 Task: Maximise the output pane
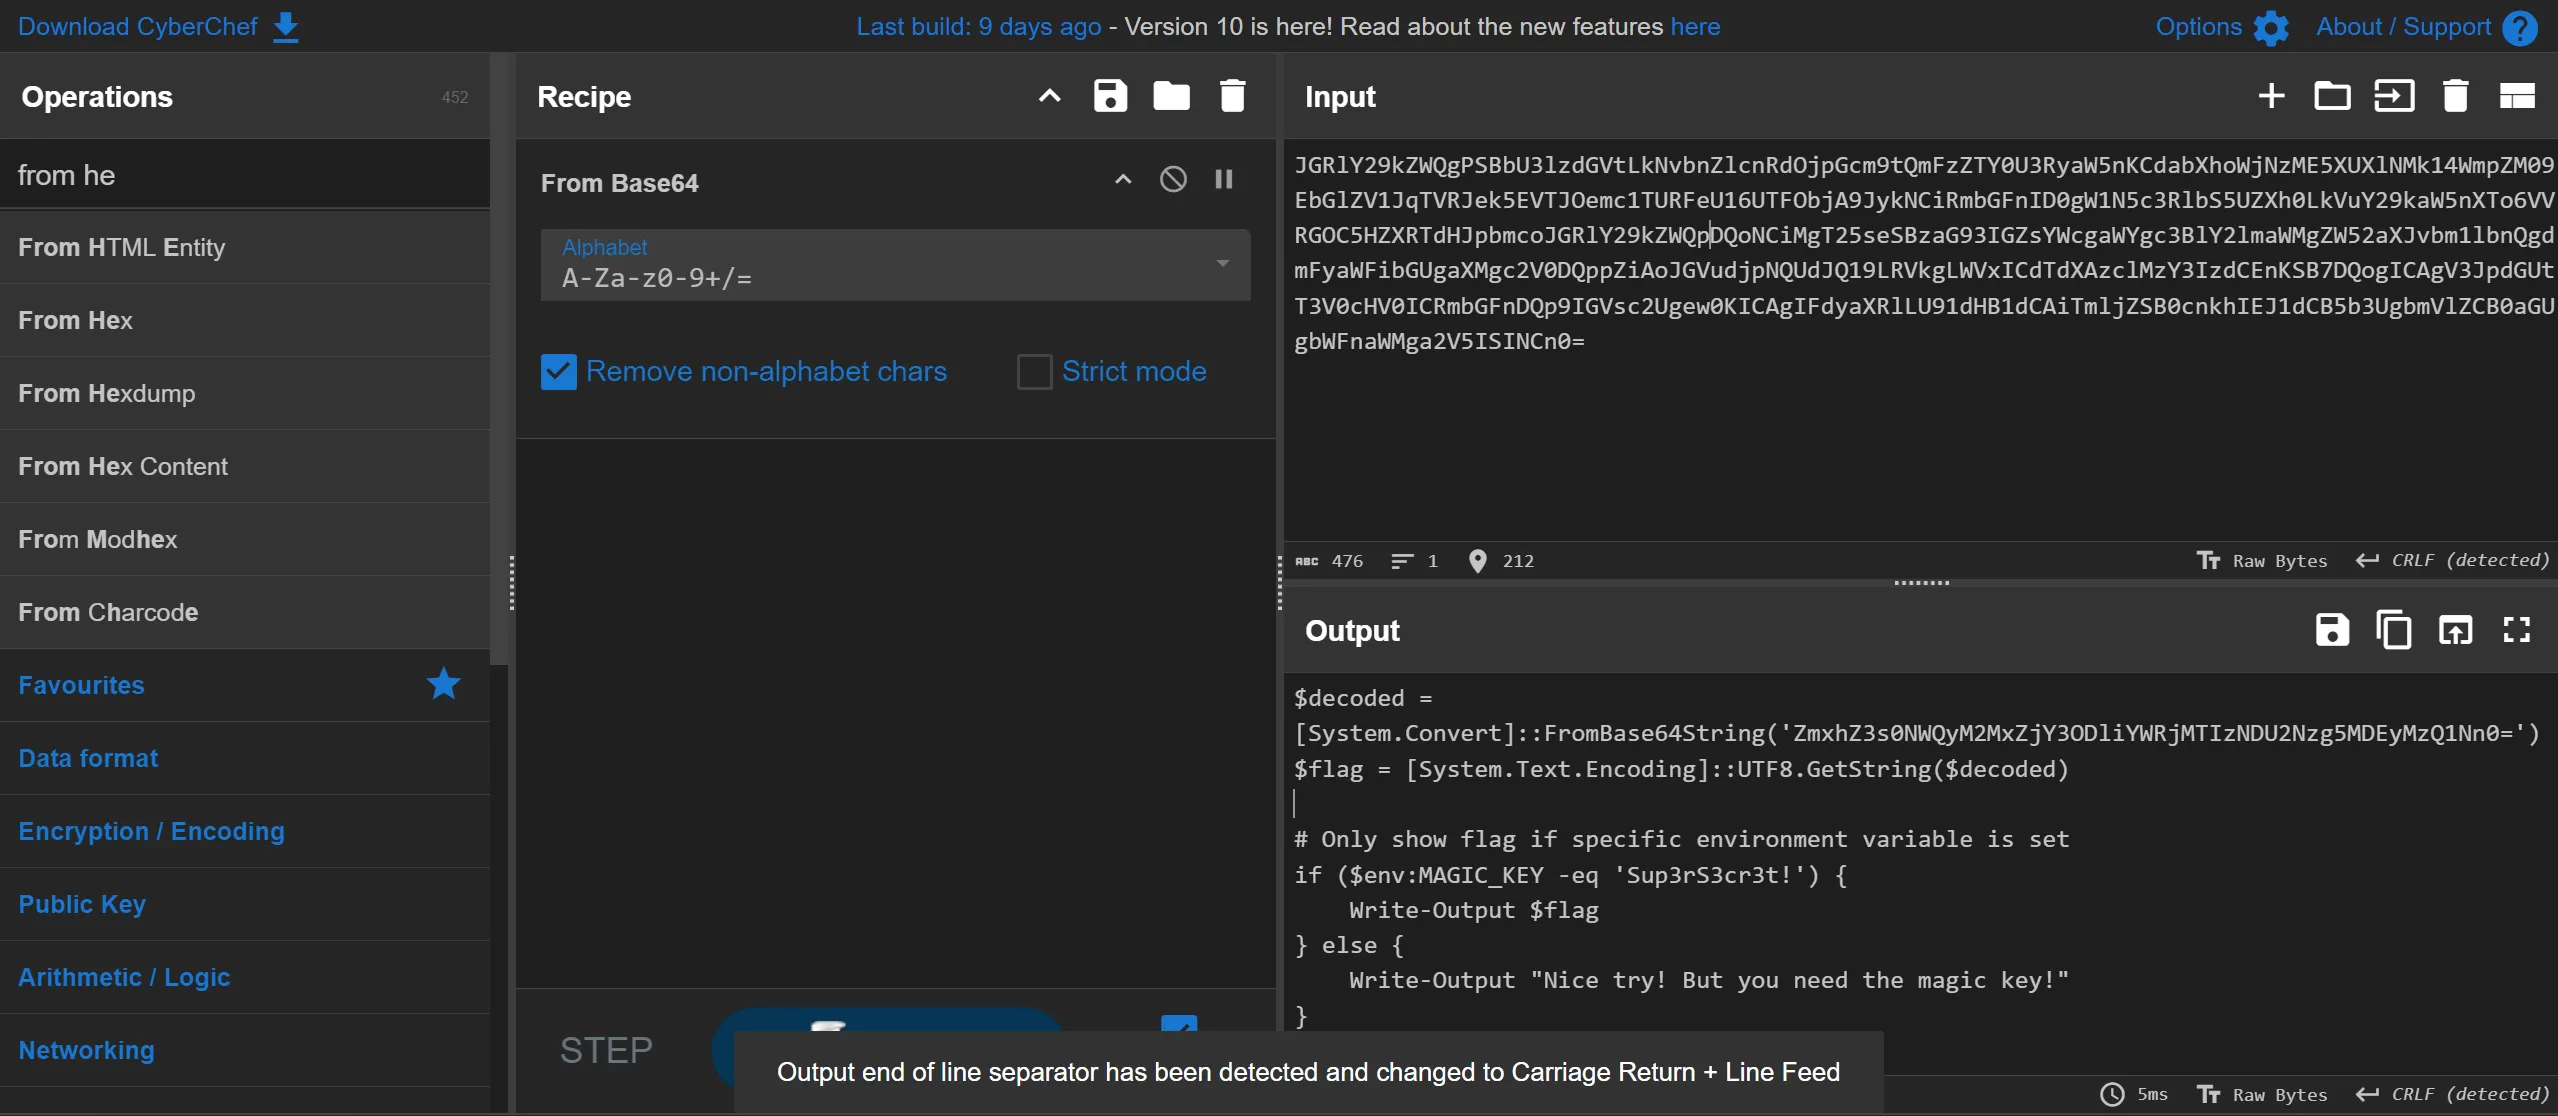(2516, 630)
